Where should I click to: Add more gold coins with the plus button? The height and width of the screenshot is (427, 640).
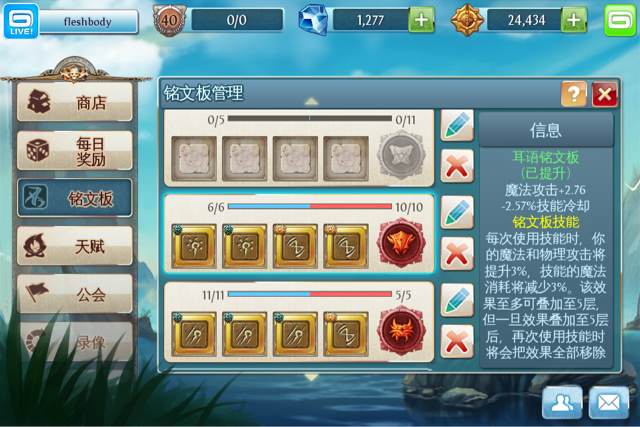[574, 20]
